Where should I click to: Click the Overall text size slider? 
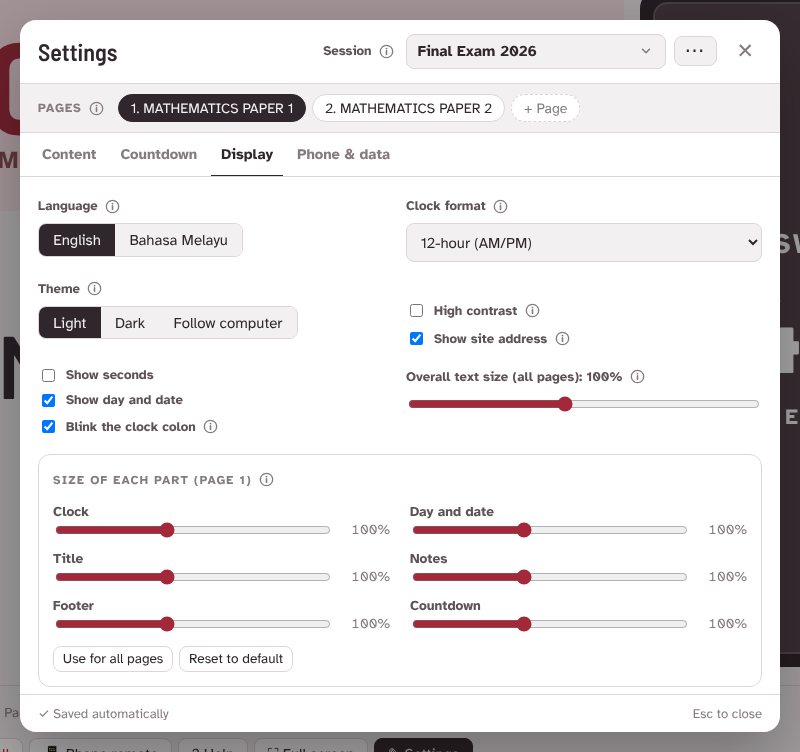(584, 404)
